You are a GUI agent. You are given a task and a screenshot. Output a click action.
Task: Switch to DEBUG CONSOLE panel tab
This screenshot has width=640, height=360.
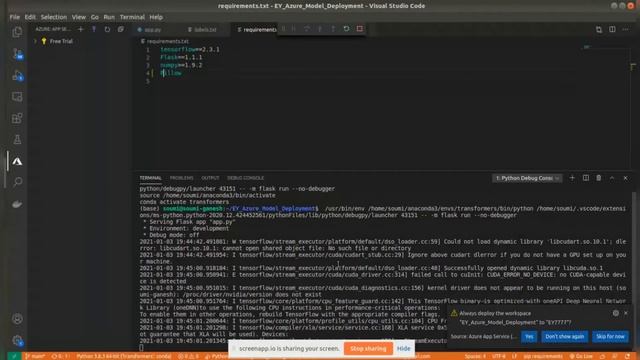[245, 178]
